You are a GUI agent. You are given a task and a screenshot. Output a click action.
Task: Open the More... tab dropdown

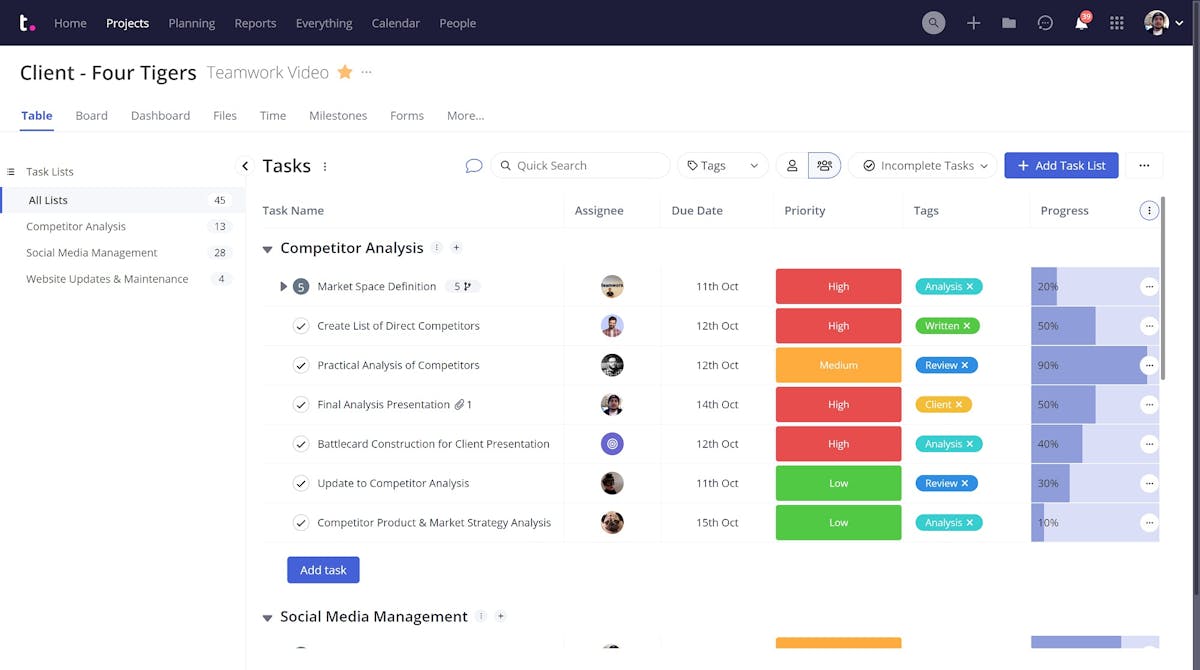click(x=465, y=116)
